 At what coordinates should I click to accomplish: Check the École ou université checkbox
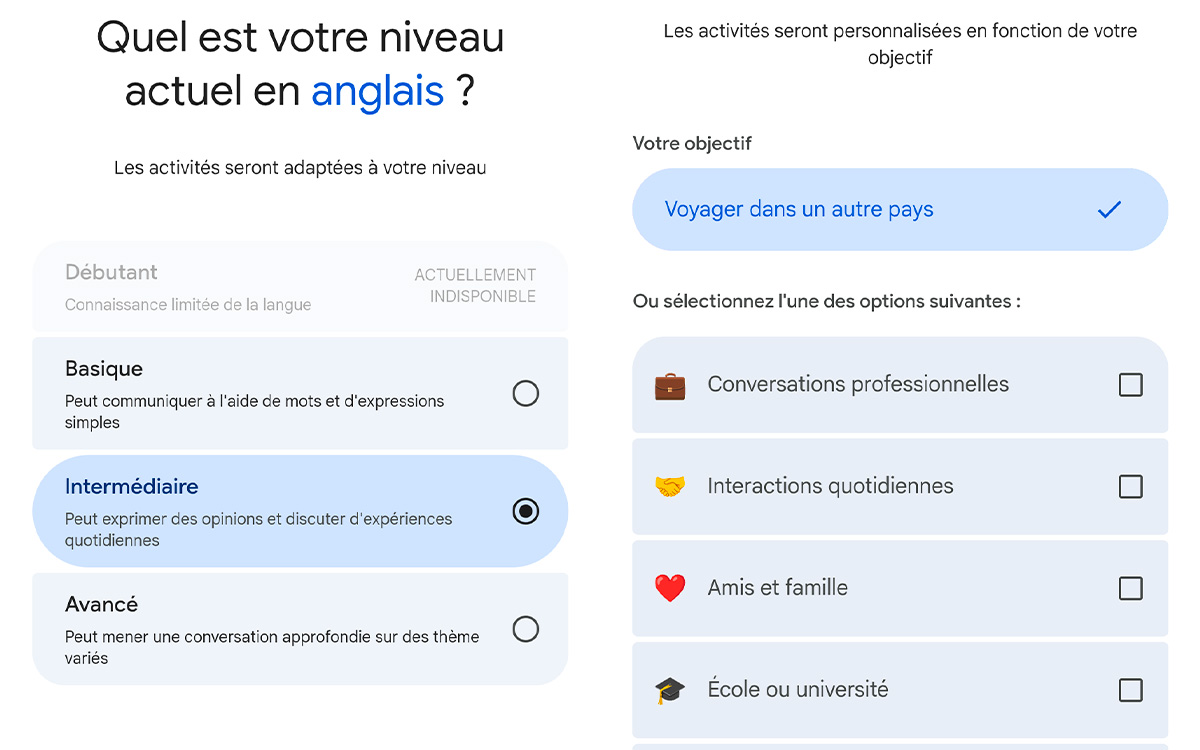(1131, 689)
